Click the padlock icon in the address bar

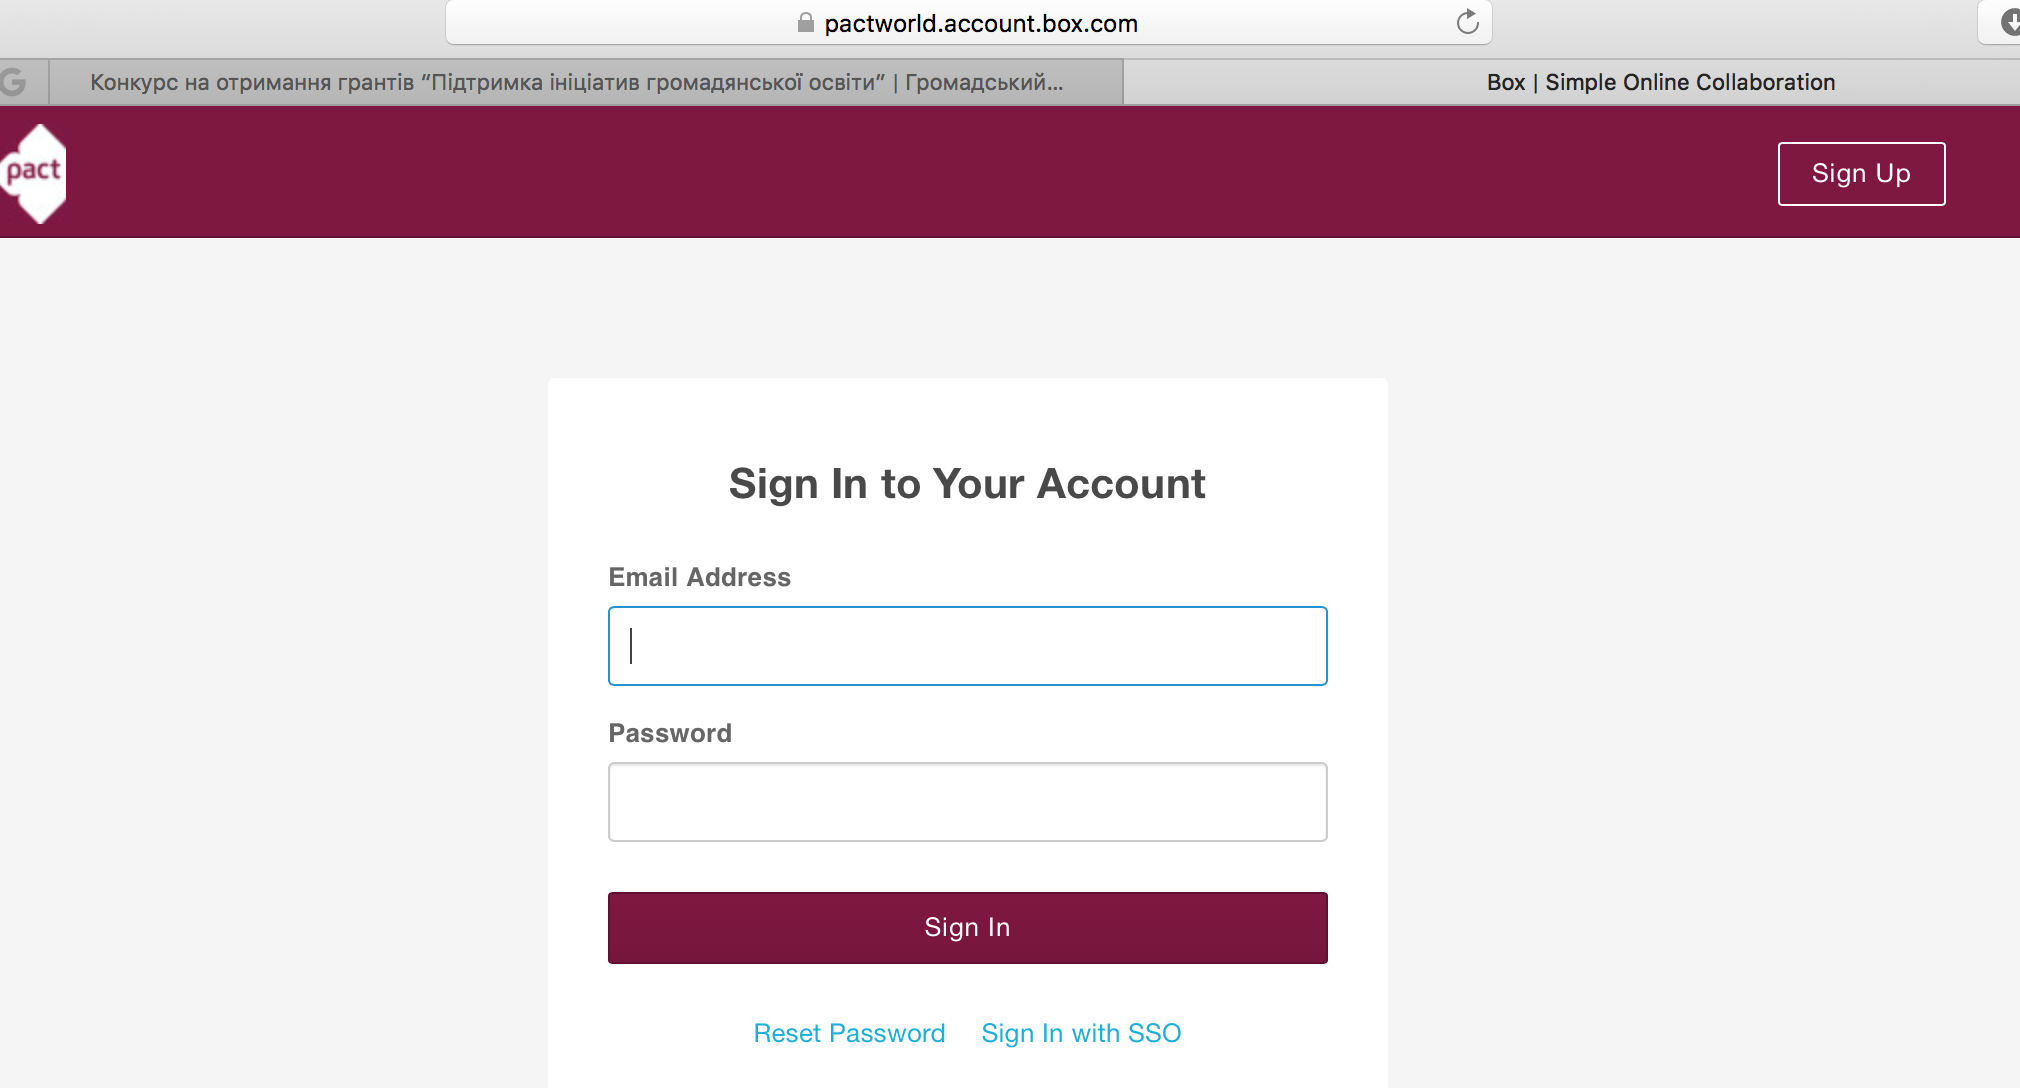pyautogui.click(x=805, y=22)
